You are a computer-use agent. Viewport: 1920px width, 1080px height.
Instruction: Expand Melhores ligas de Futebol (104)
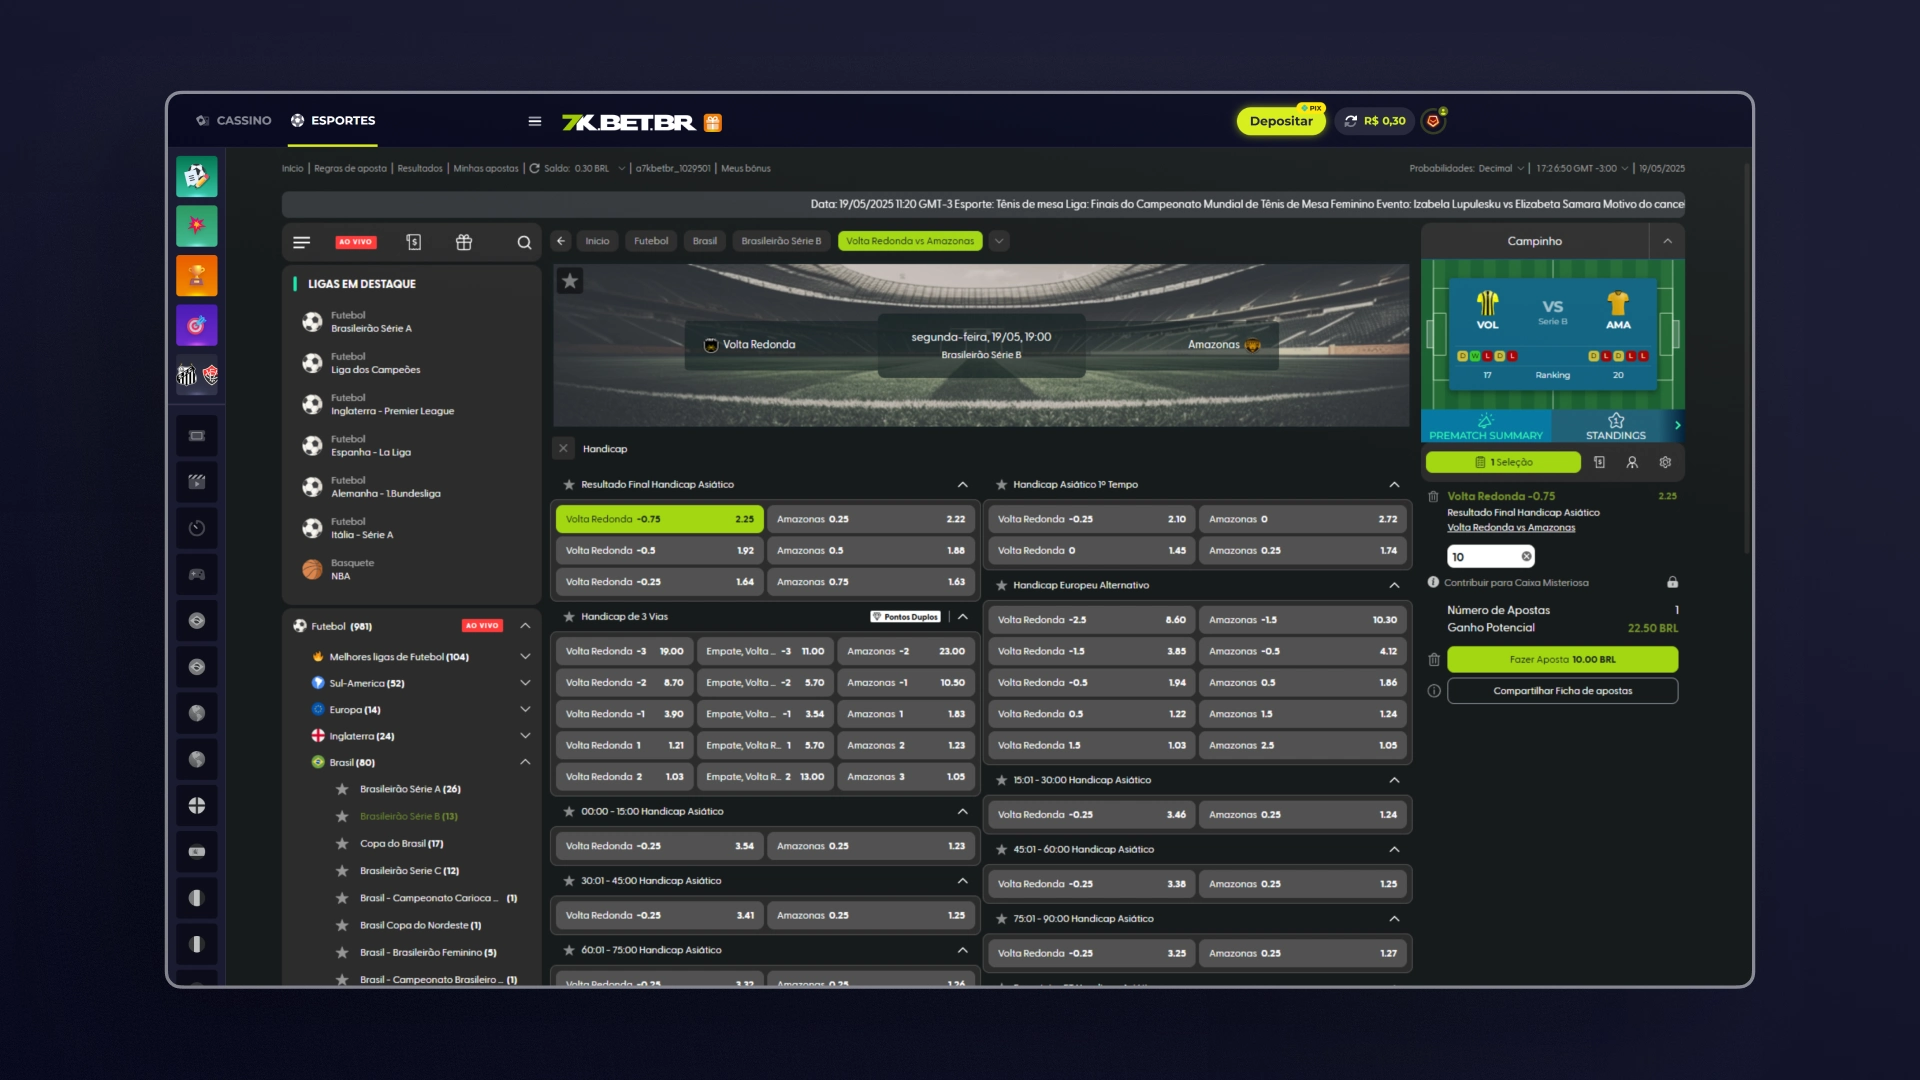[x=525, y=657]
